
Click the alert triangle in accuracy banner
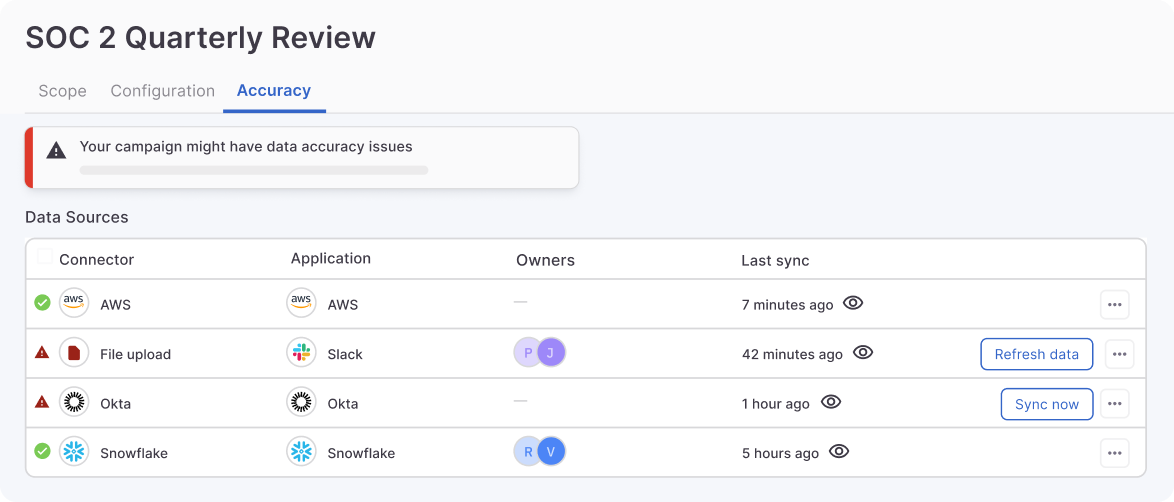click(x=57, y=150)
